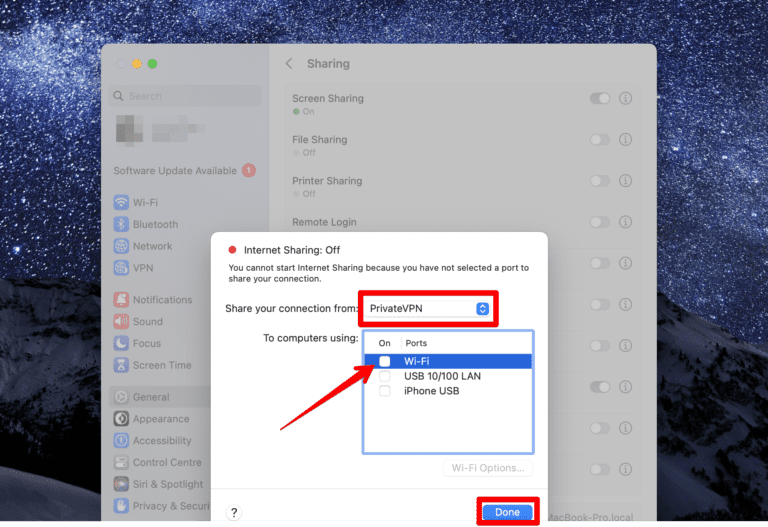The width and height of the screenshot is (768, 527).
Task: Click the Done button
Action: point(507,512)
